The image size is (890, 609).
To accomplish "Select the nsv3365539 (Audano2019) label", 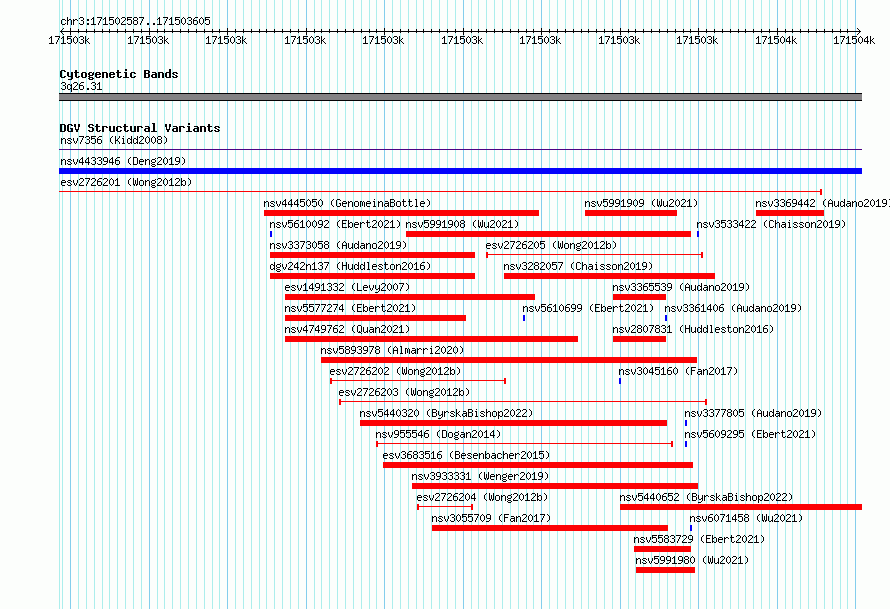I will pyautogui.click(x=681, y=287).
